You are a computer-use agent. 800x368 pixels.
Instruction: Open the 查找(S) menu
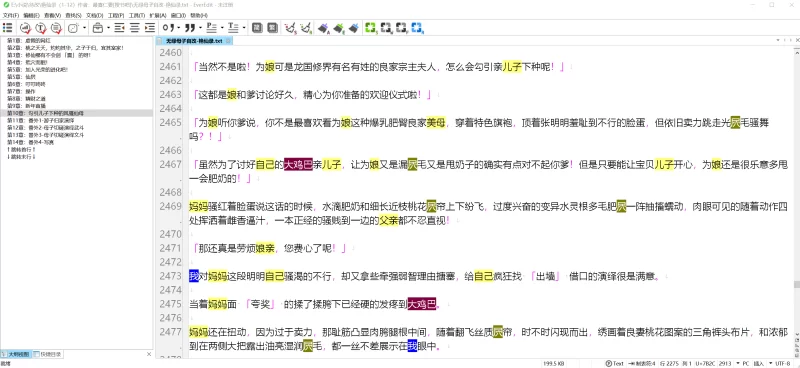(x=73, y=15)
